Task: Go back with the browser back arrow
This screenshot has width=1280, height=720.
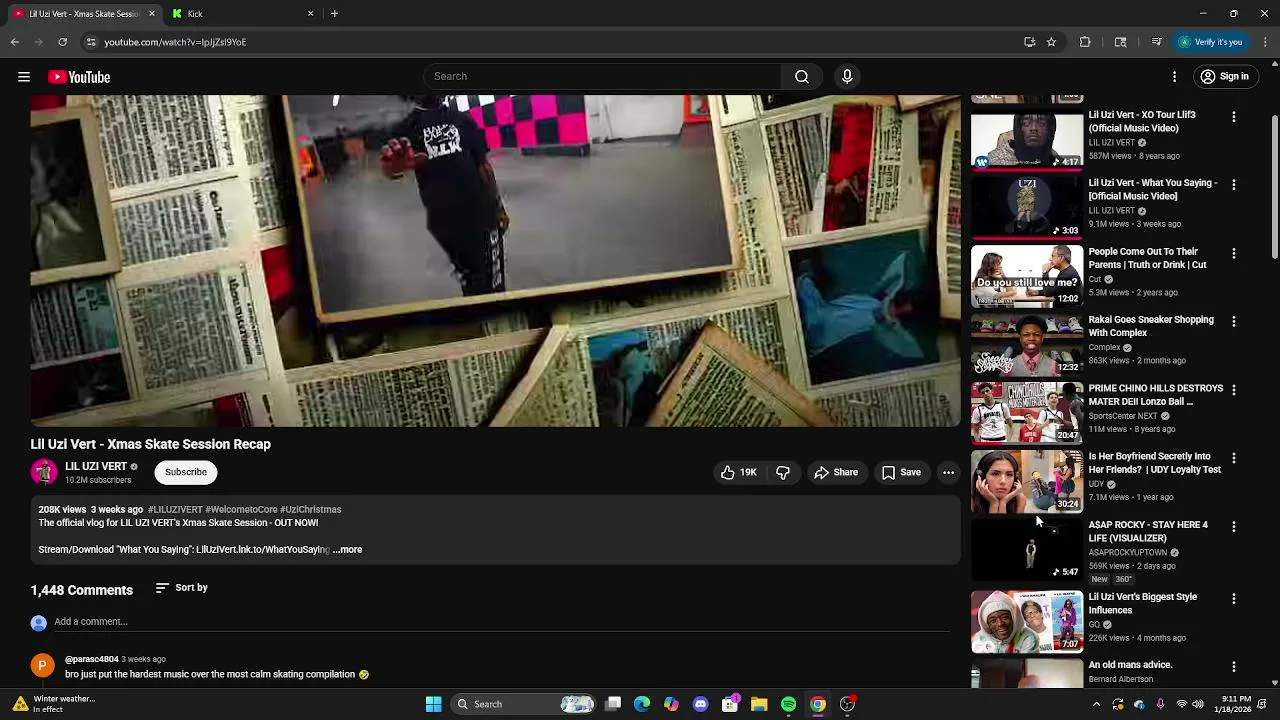Action: (x=15, y=42)
